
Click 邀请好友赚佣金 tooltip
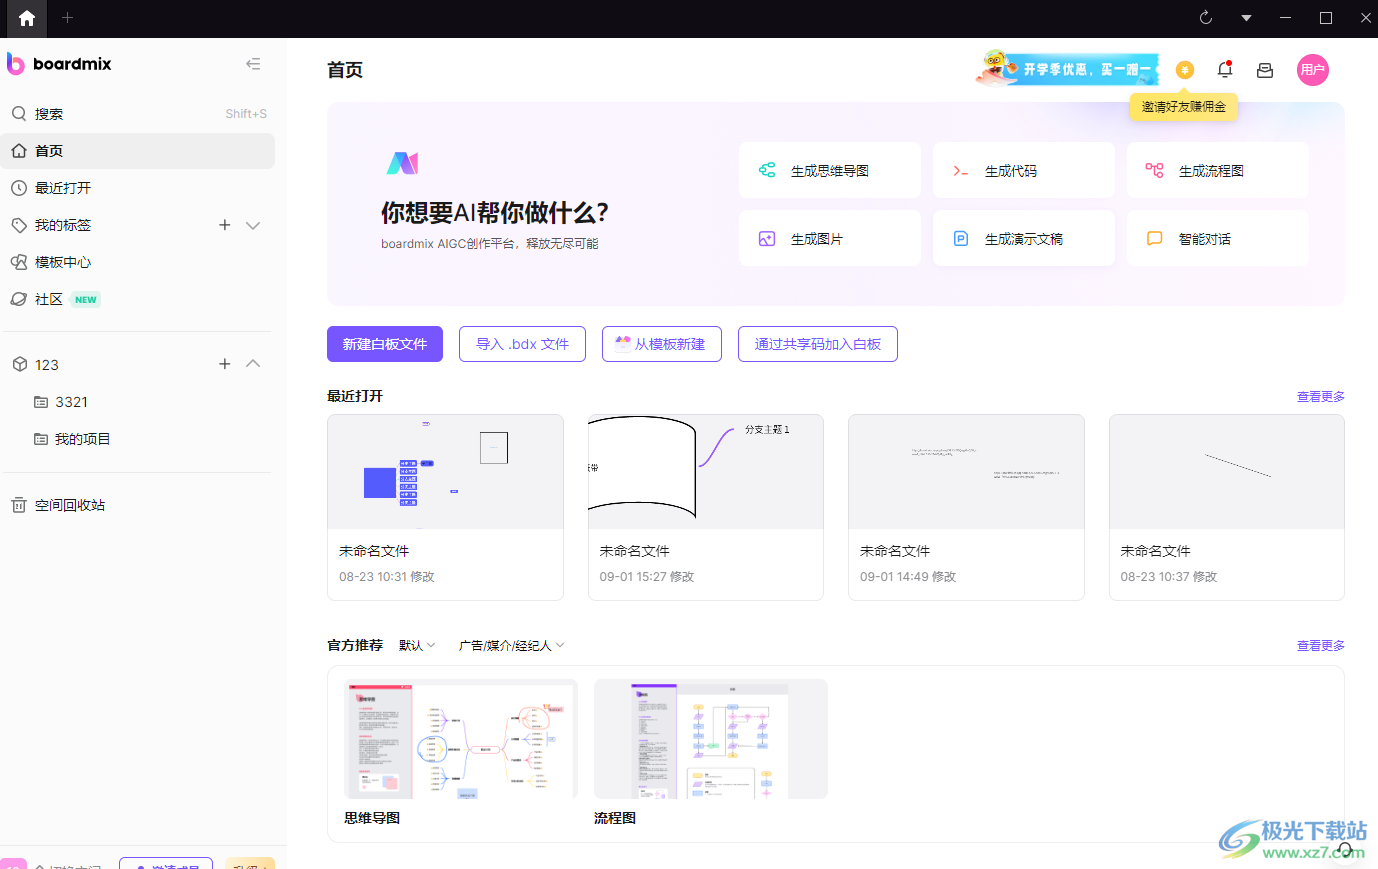click(x=1184, y=107)
